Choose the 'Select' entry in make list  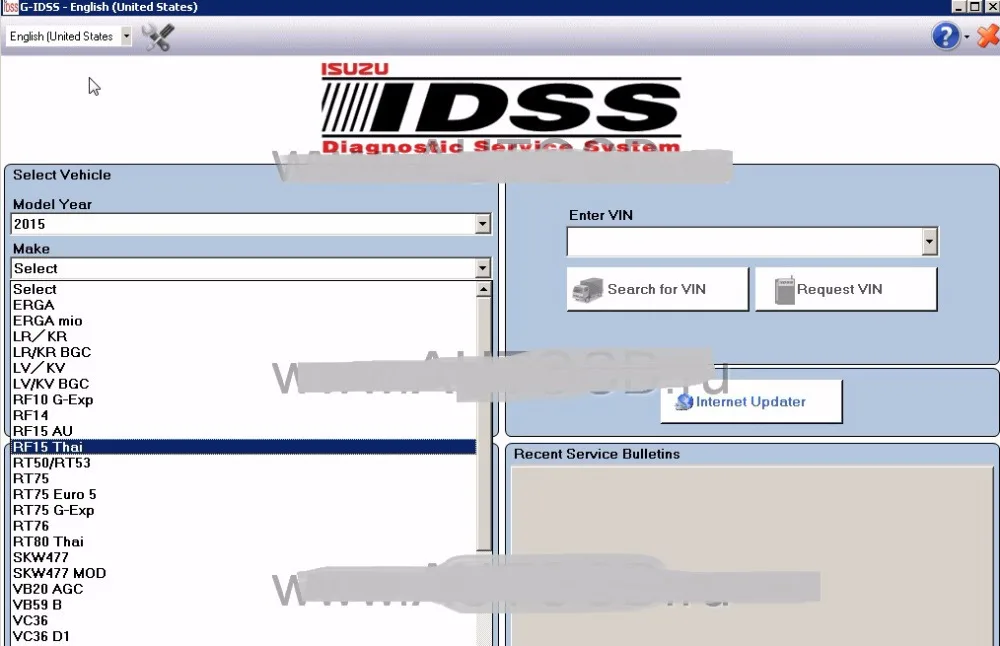tap(243, 290)
